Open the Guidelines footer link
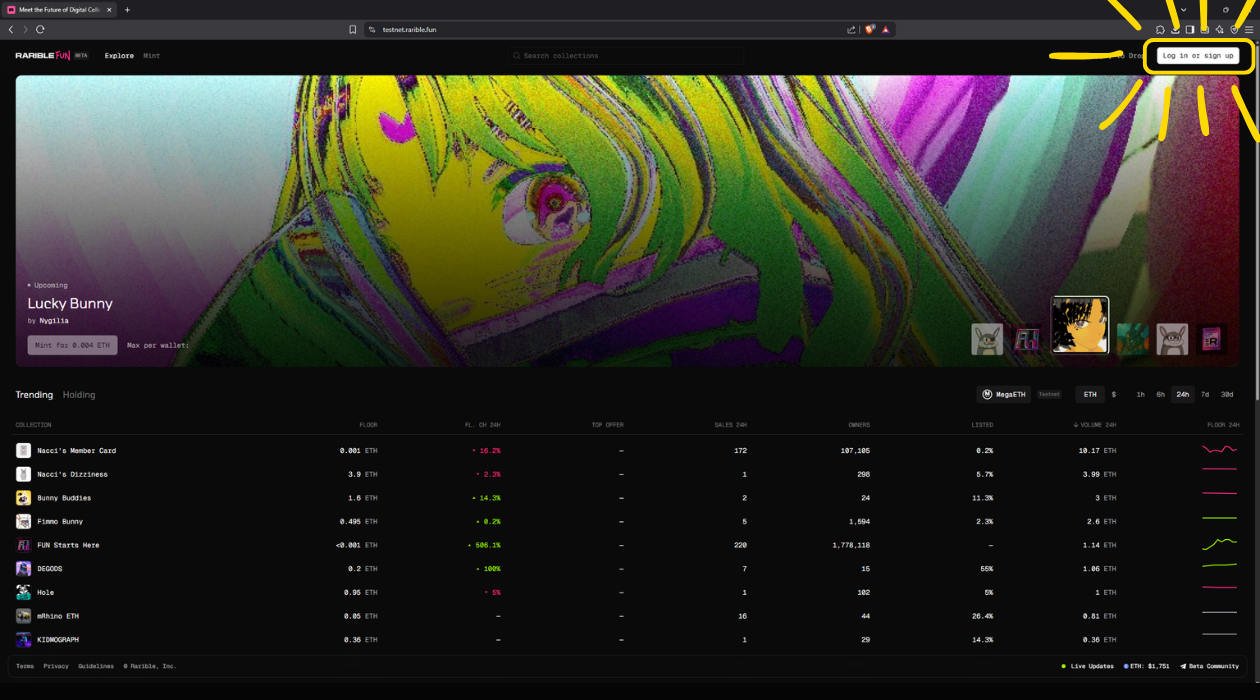1260x700 pixels. tap(96, 666)
